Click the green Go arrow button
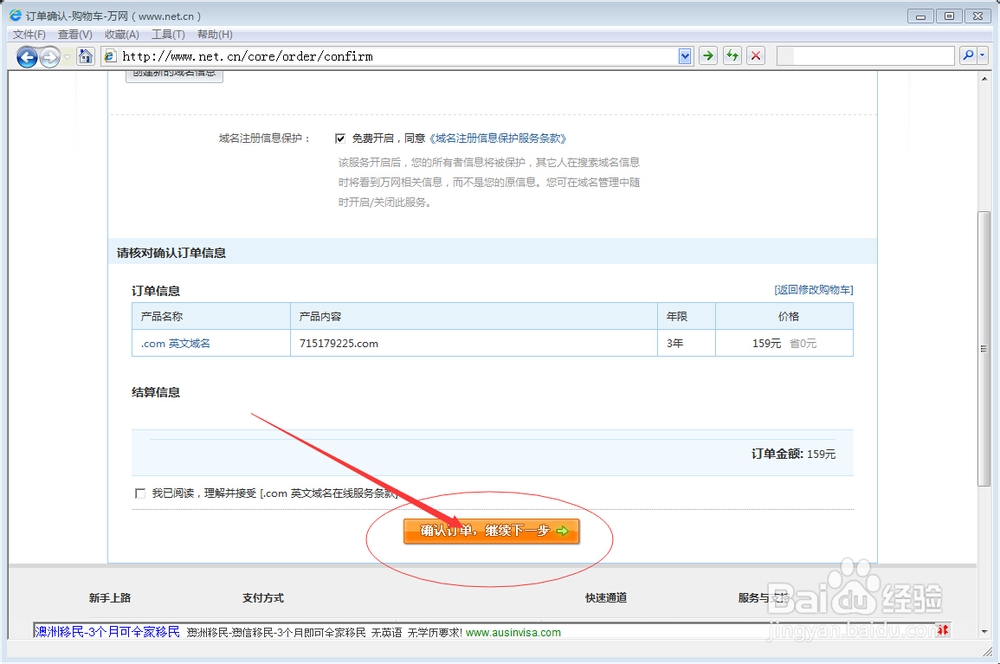Viewport: 1000px width, 664px height. click(x=708, y=56)
